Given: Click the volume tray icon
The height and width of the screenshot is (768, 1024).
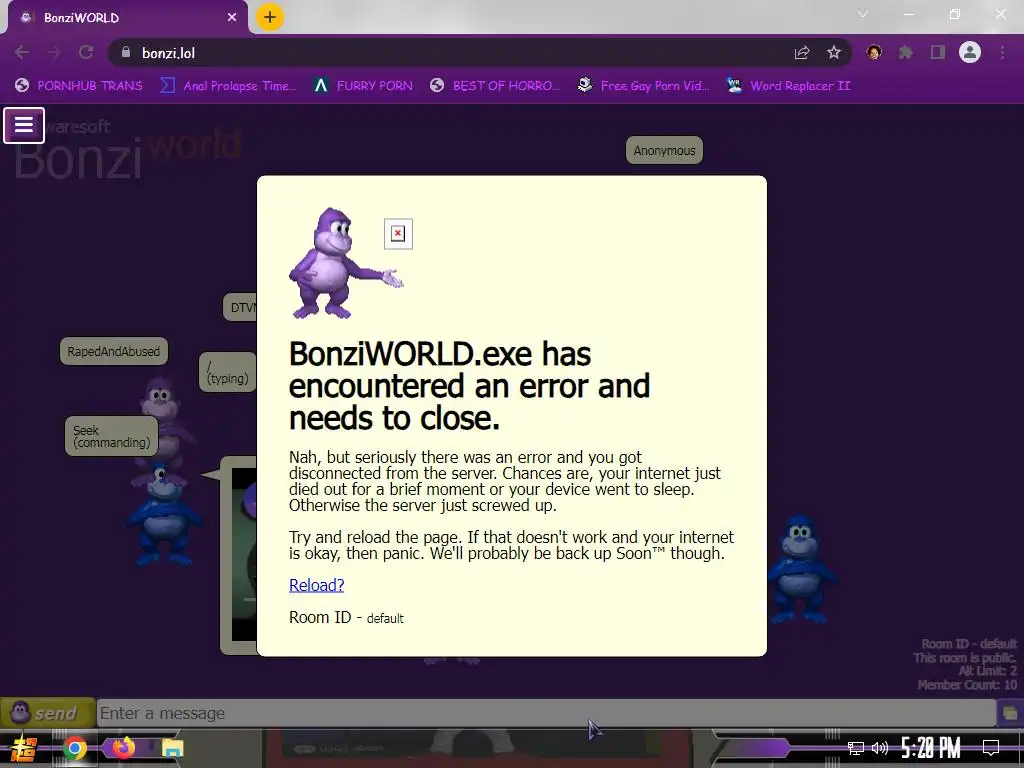Looking at the screenshot, I should [880, 748].
